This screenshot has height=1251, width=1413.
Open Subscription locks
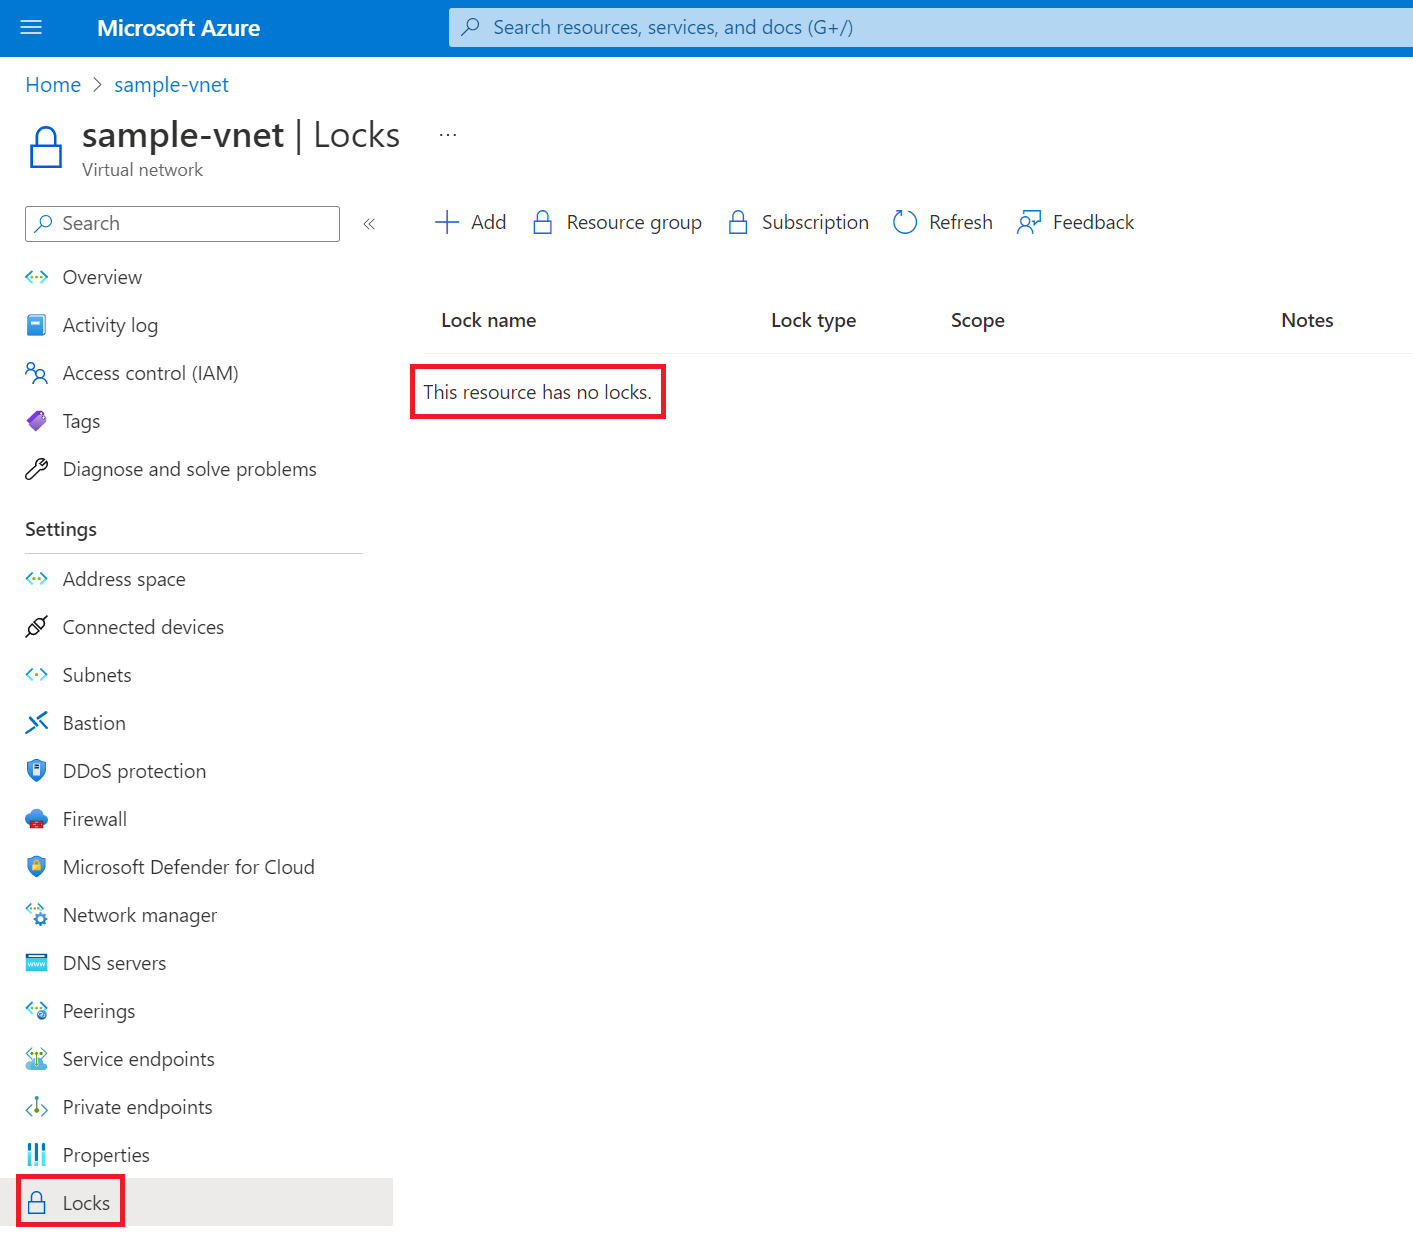click(x=798, y=222)
